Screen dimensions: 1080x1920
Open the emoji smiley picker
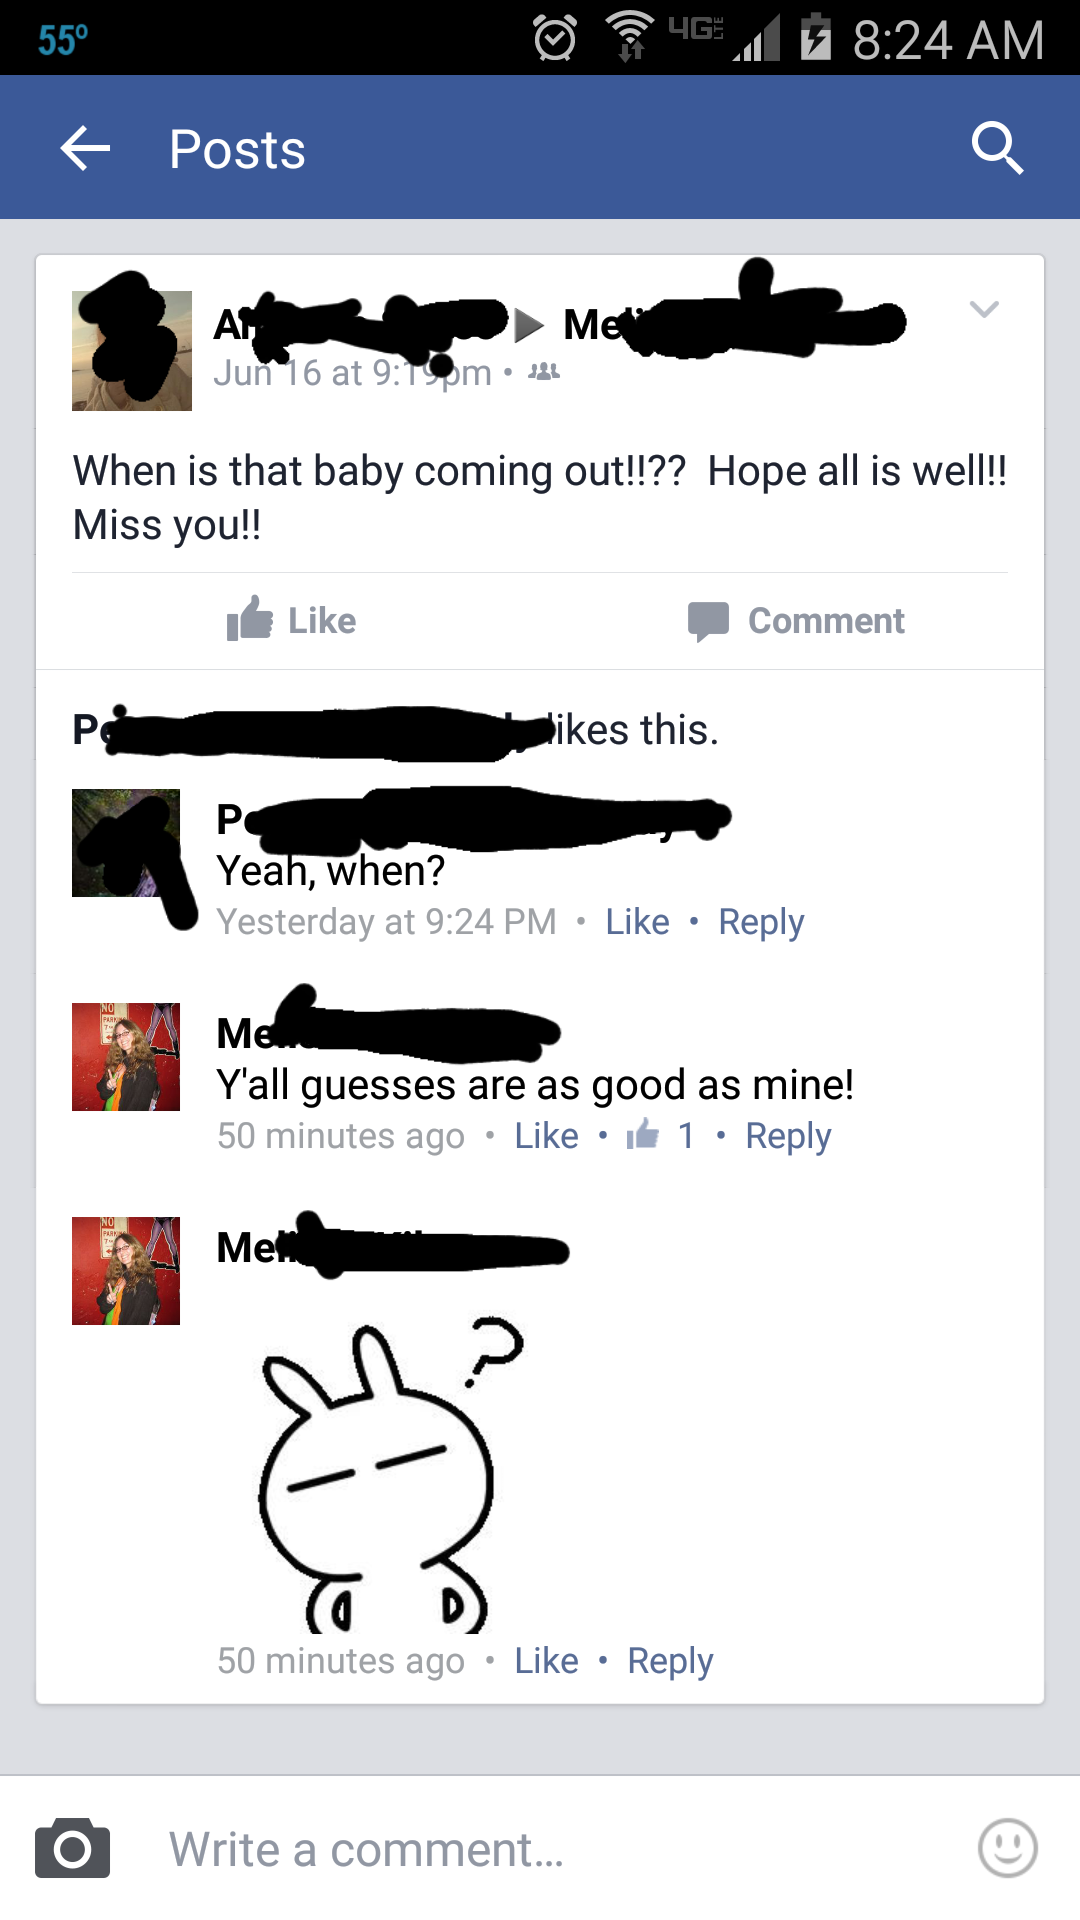(x=1007, y=1848)
